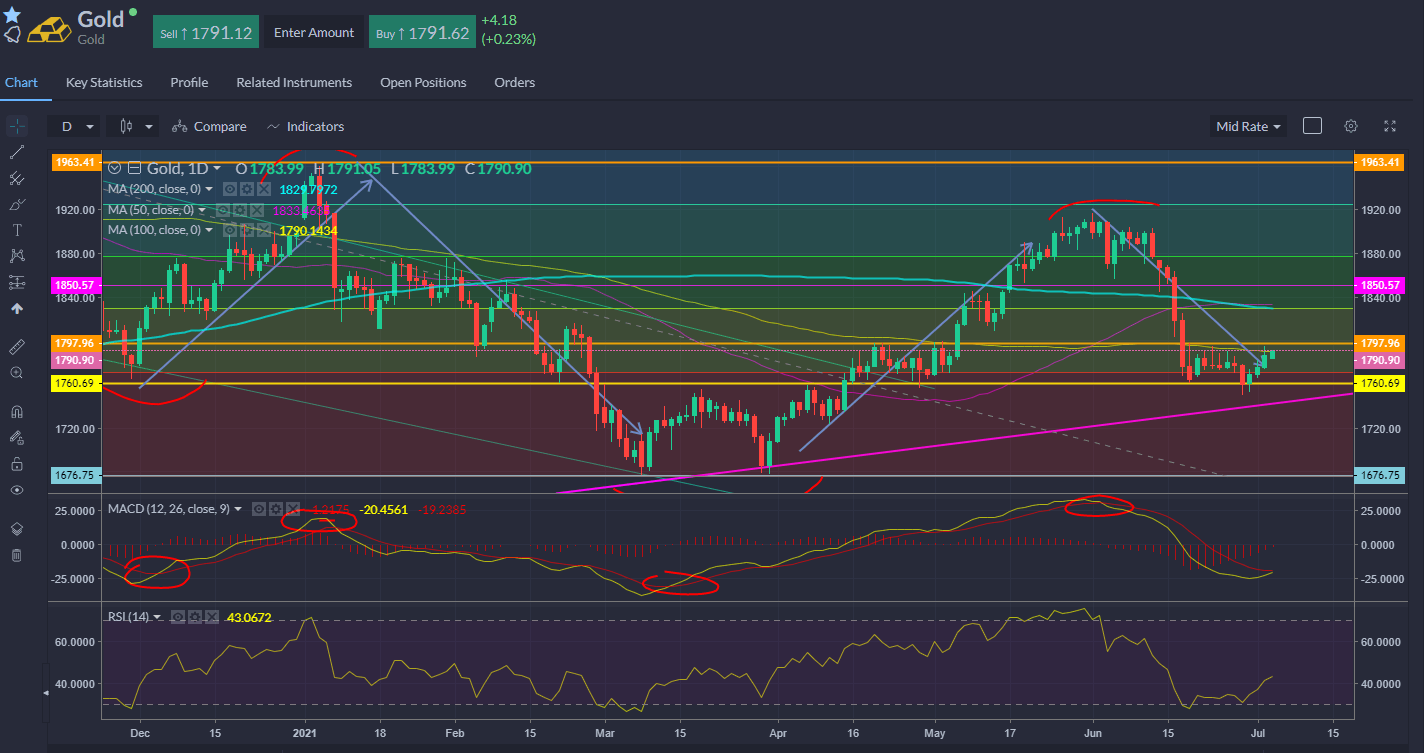Open MA 50 indicator settings
This screenshot has height=753, width=1424.
click(x=240, y=210)
